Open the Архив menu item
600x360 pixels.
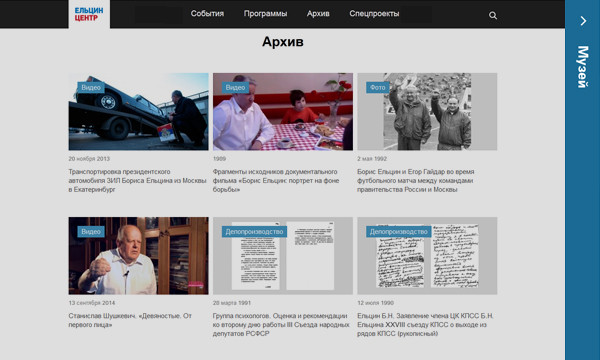click(x=318, y=14)
